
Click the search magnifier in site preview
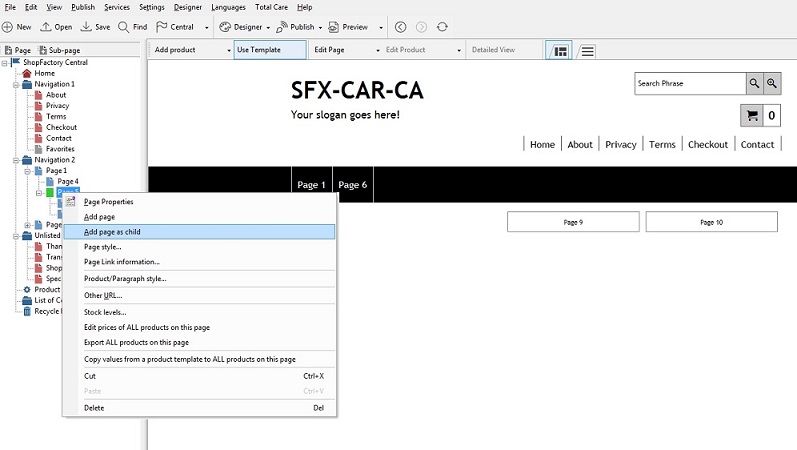(x=754, y=83)
